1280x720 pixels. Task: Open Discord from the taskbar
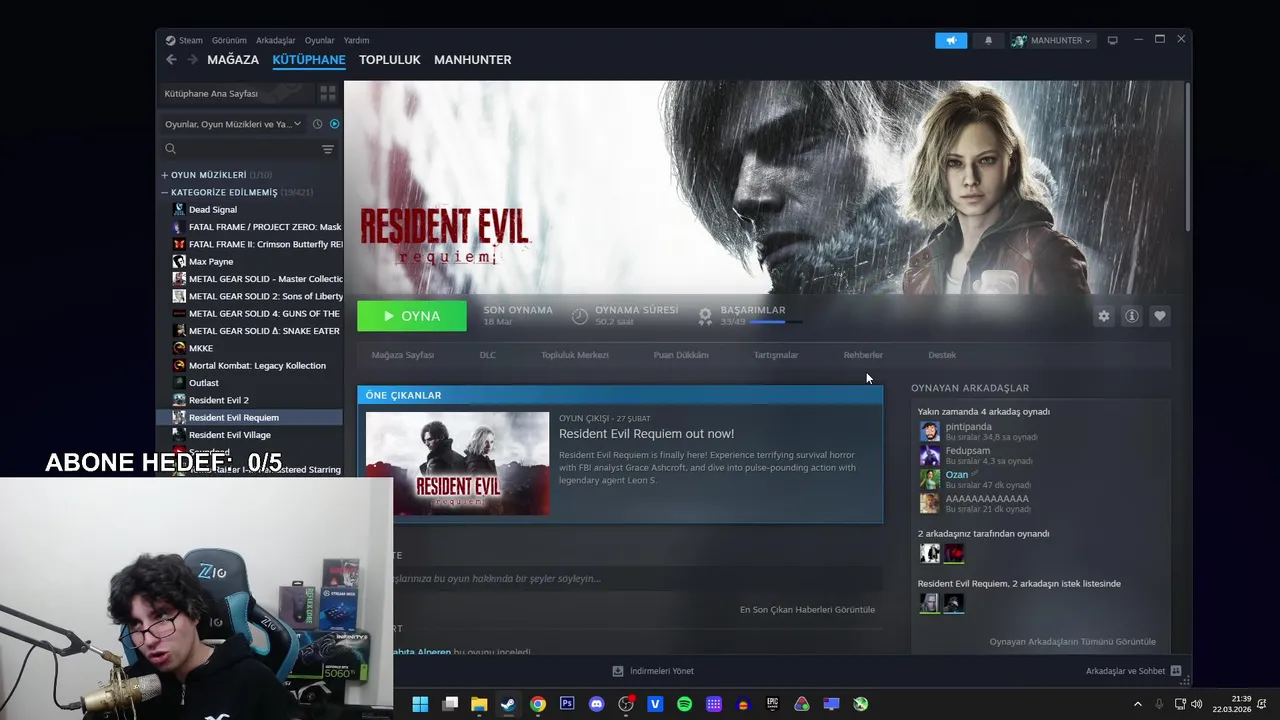(597, 704)
